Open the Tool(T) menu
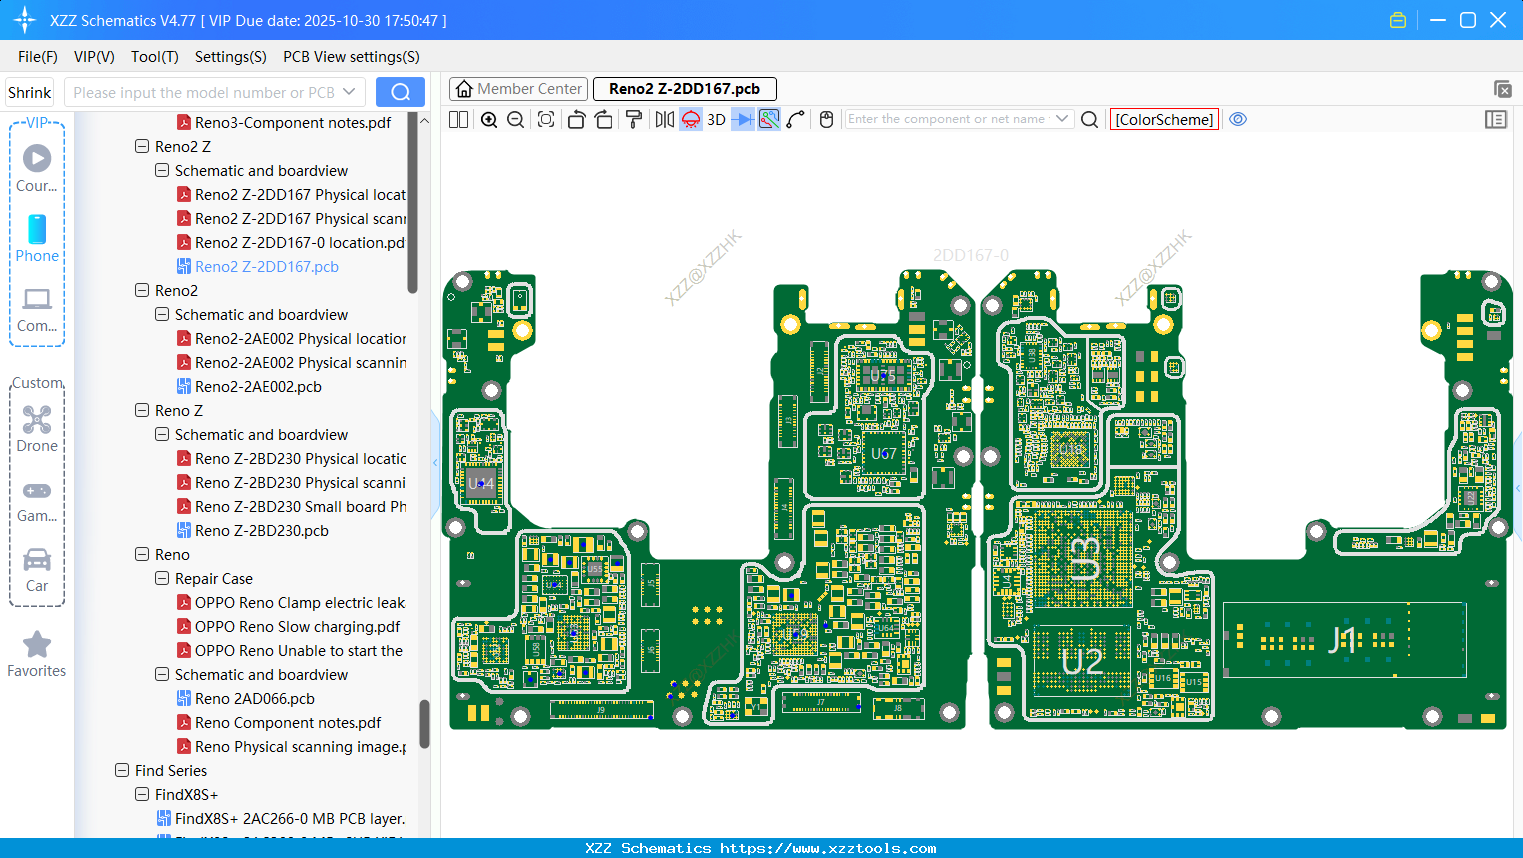The width and height of the screenshot is (1523, 858). point(155,57)
